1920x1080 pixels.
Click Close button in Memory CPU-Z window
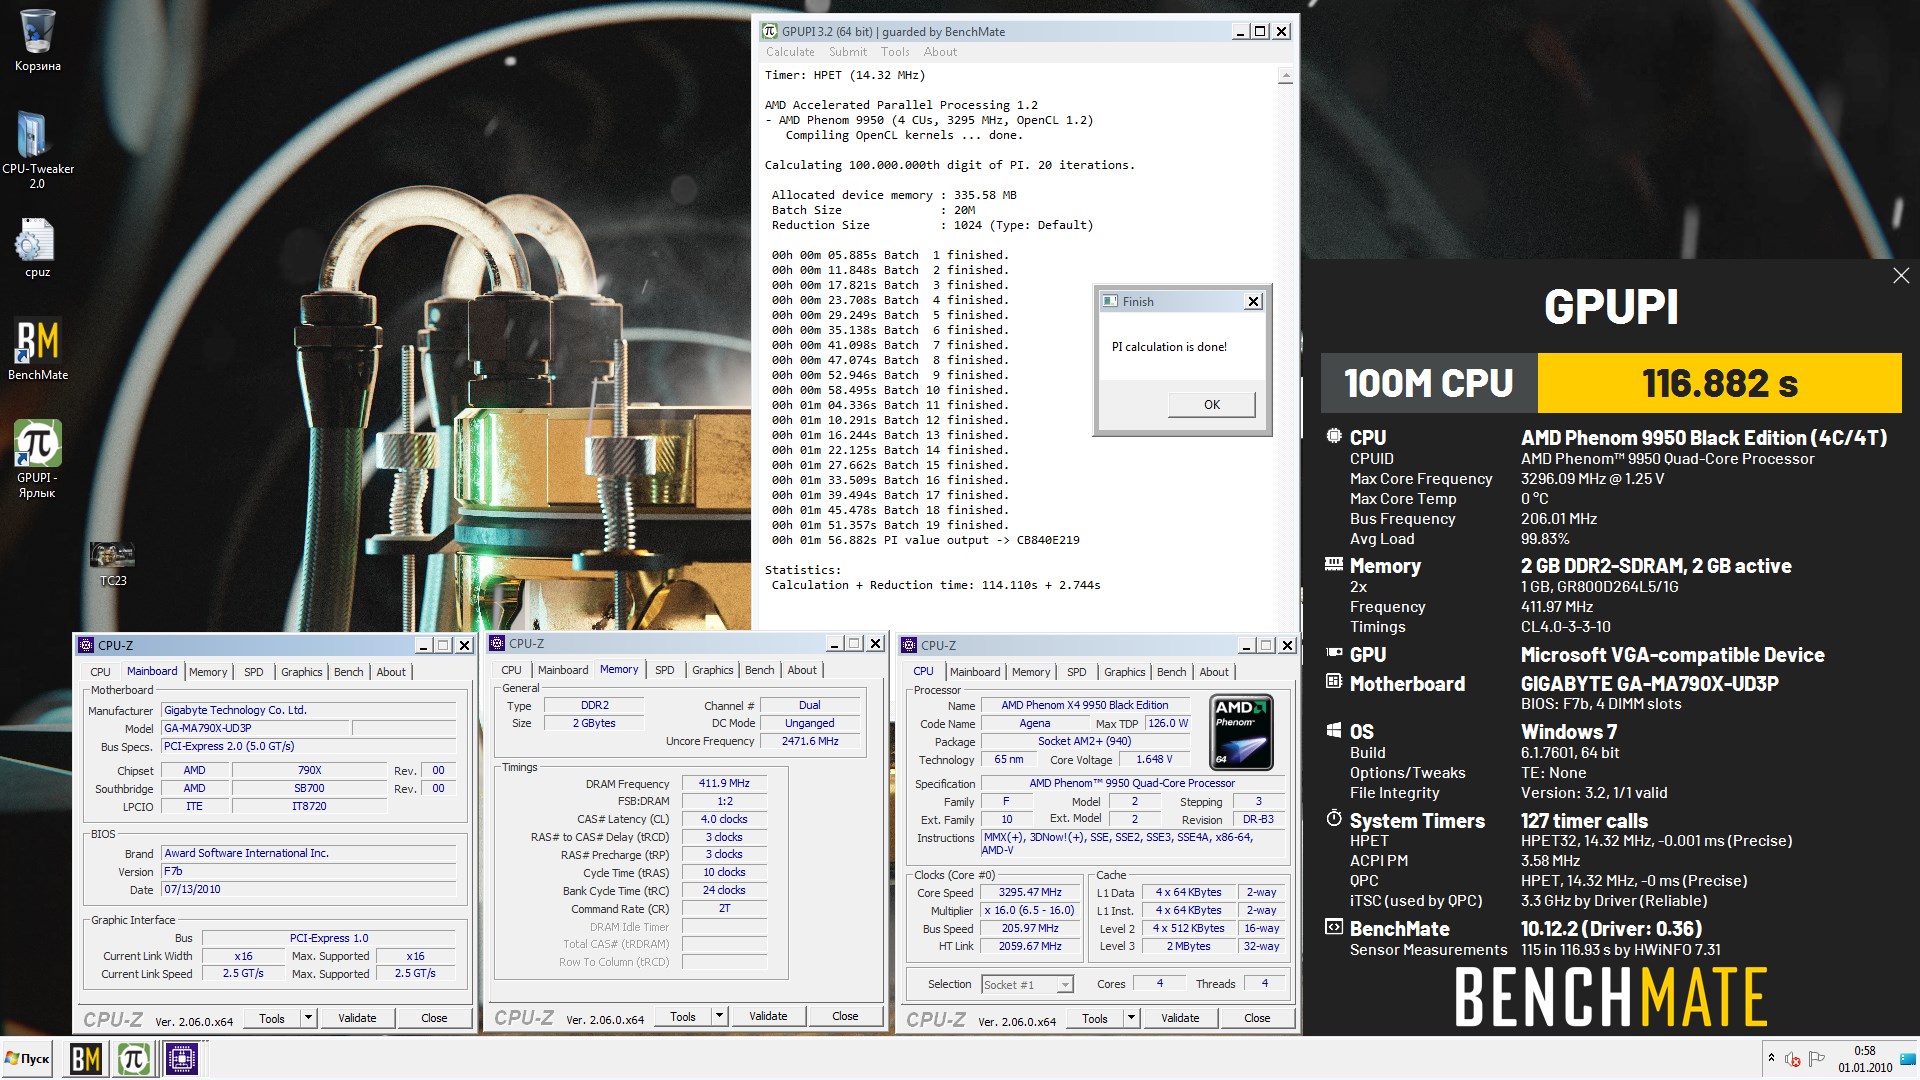pos(845,1016)
